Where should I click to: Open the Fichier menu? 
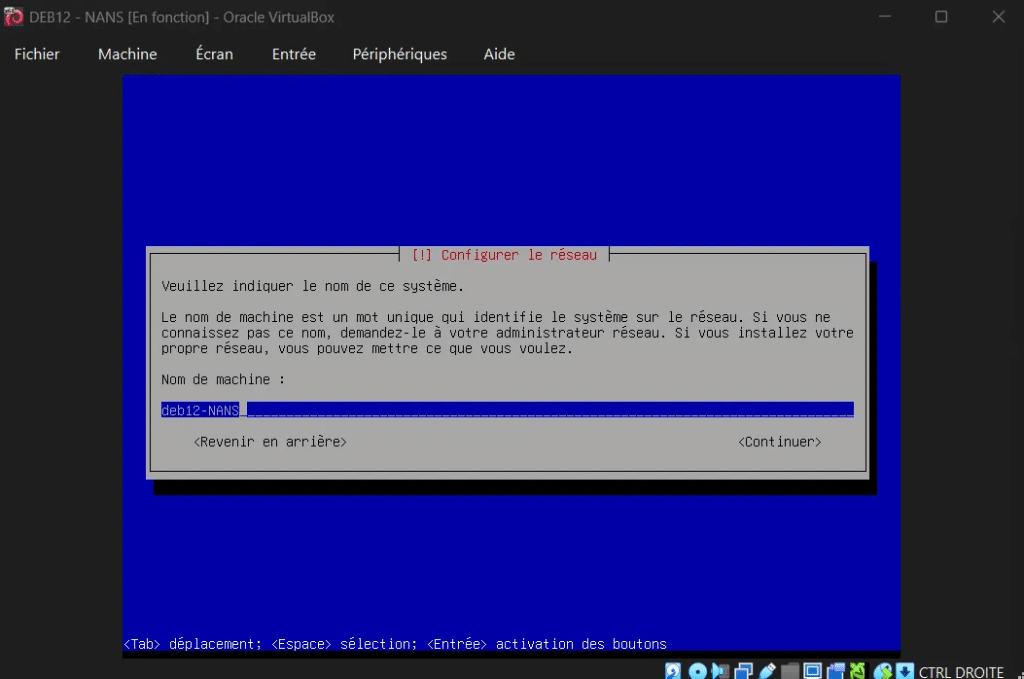pos(37,54)
